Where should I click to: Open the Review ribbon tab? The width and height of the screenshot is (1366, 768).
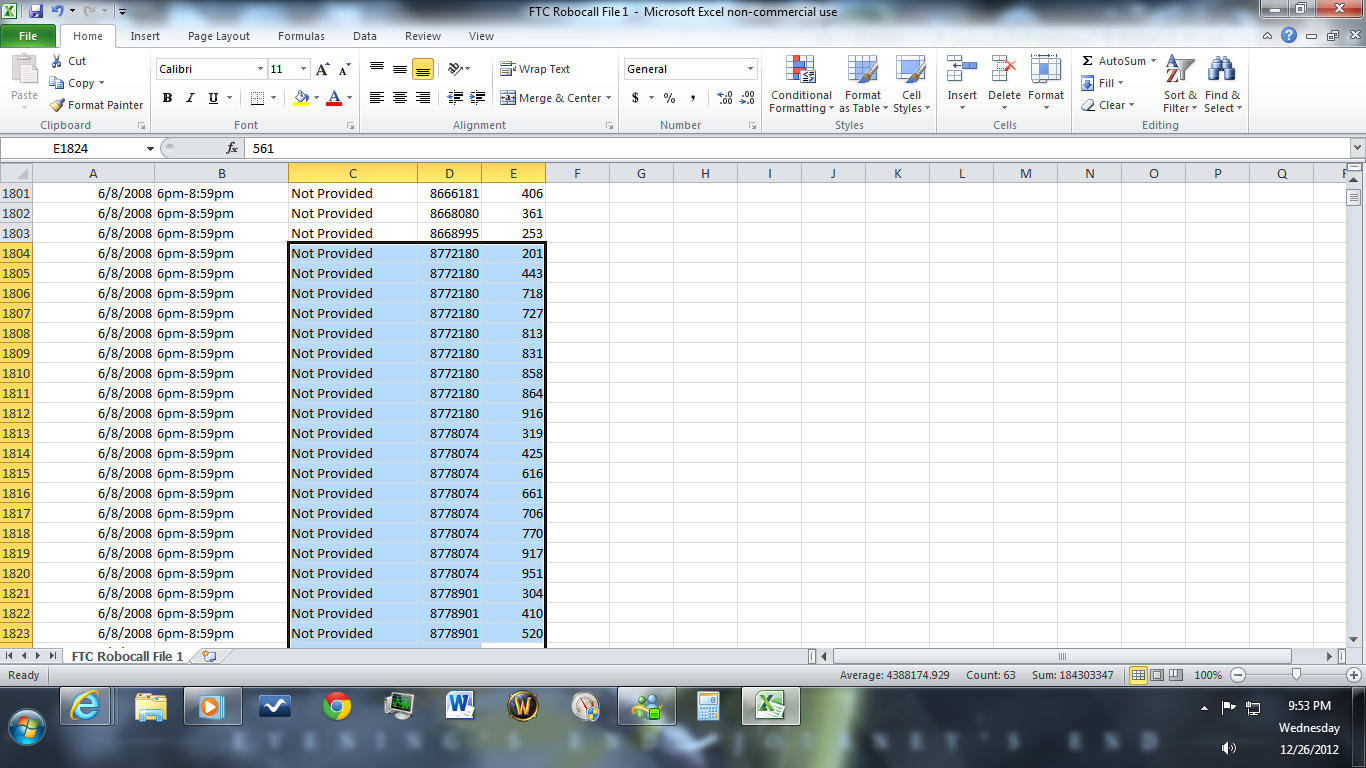point(422,35)
